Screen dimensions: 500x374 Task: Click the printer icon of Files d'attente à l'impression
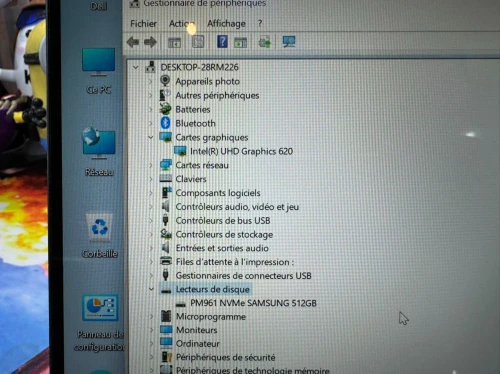(x=166, y=261)
